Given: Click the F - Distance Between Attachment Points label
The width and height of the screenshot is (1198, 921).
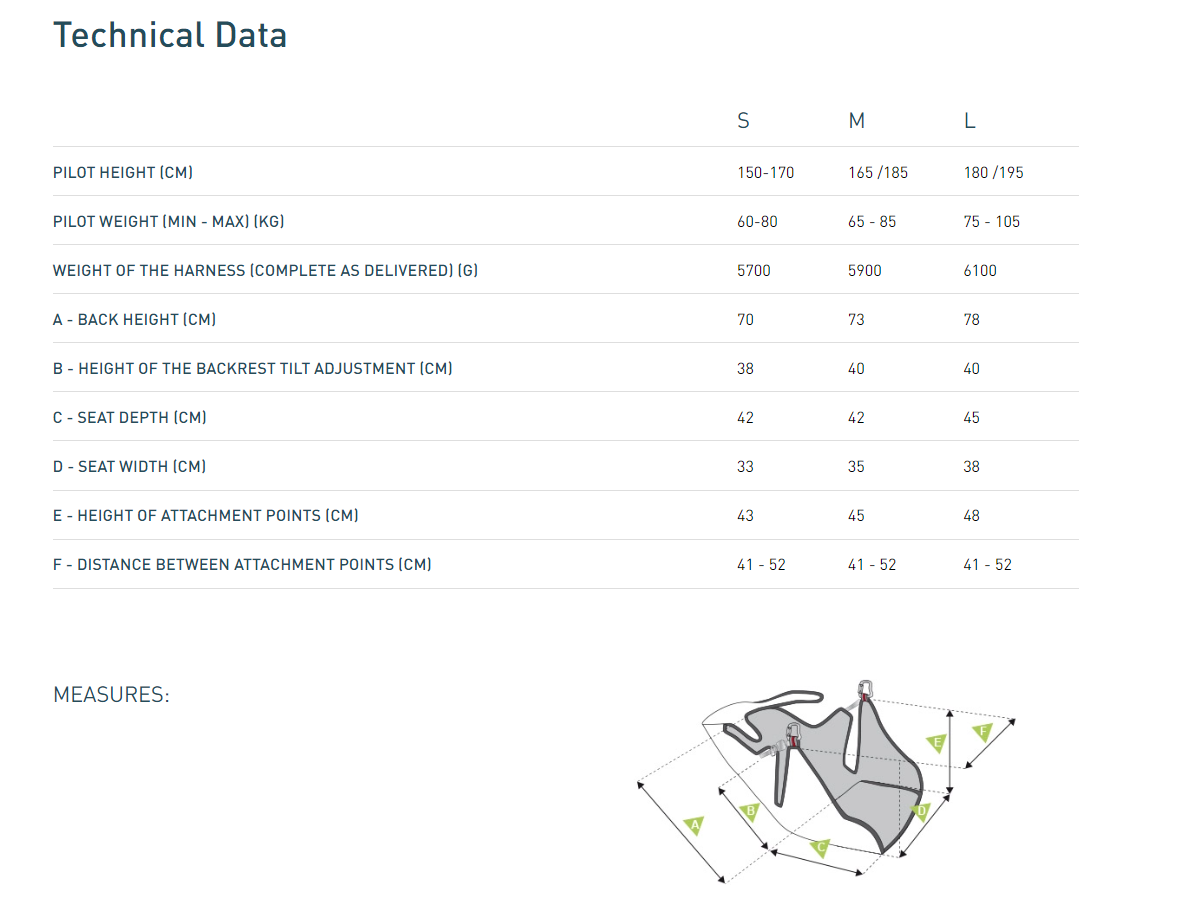Looking at the screenshot, I should (242, 564).
